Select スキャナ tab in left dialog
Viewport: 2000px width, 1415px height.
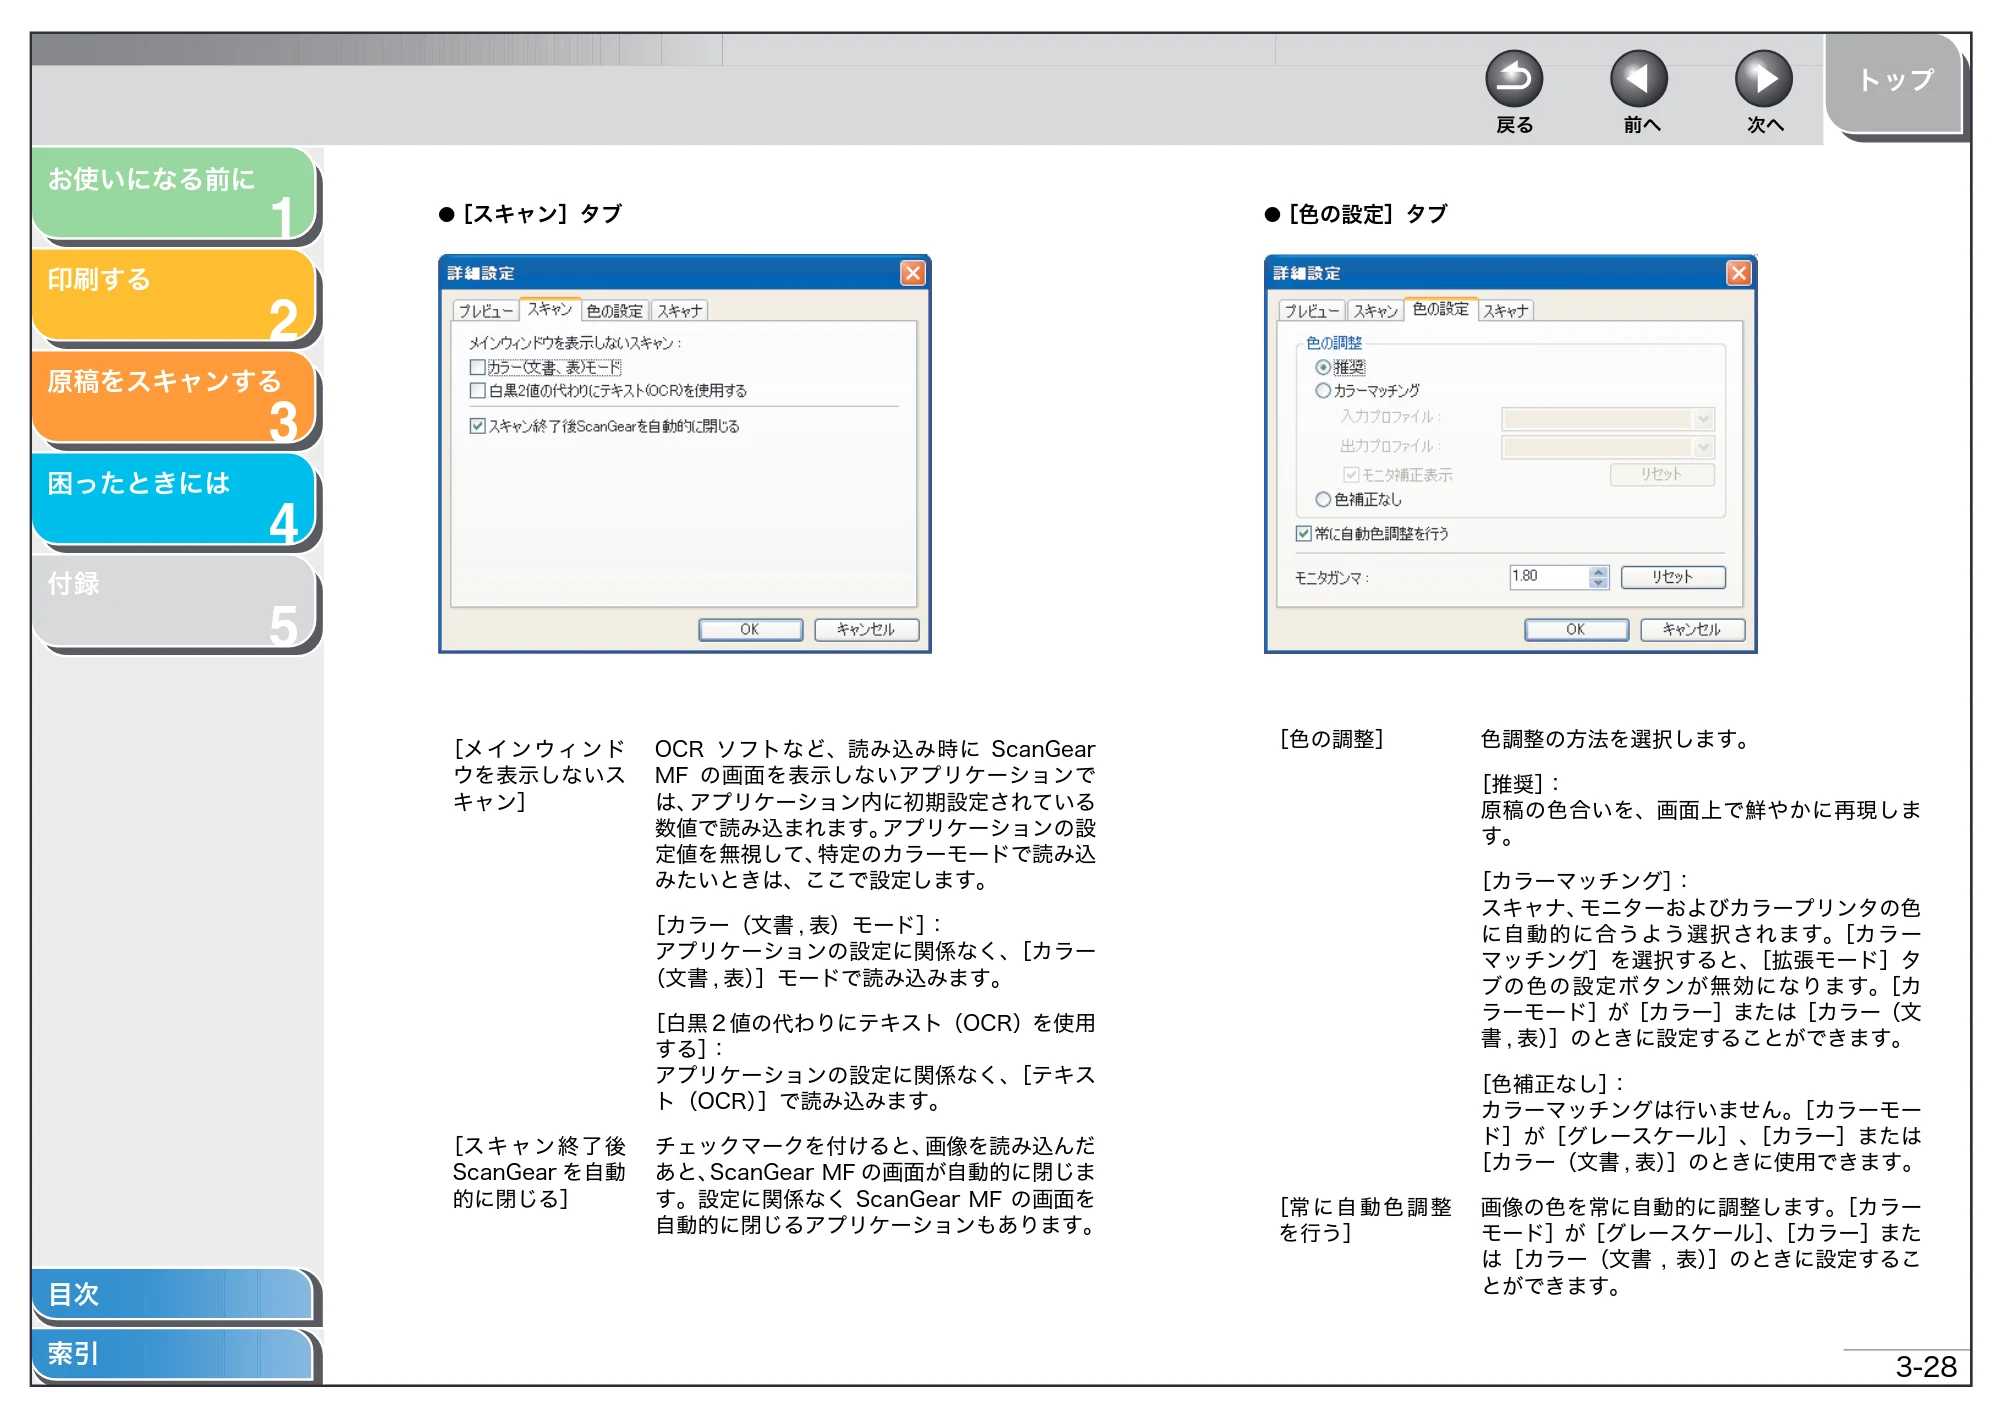679,311
